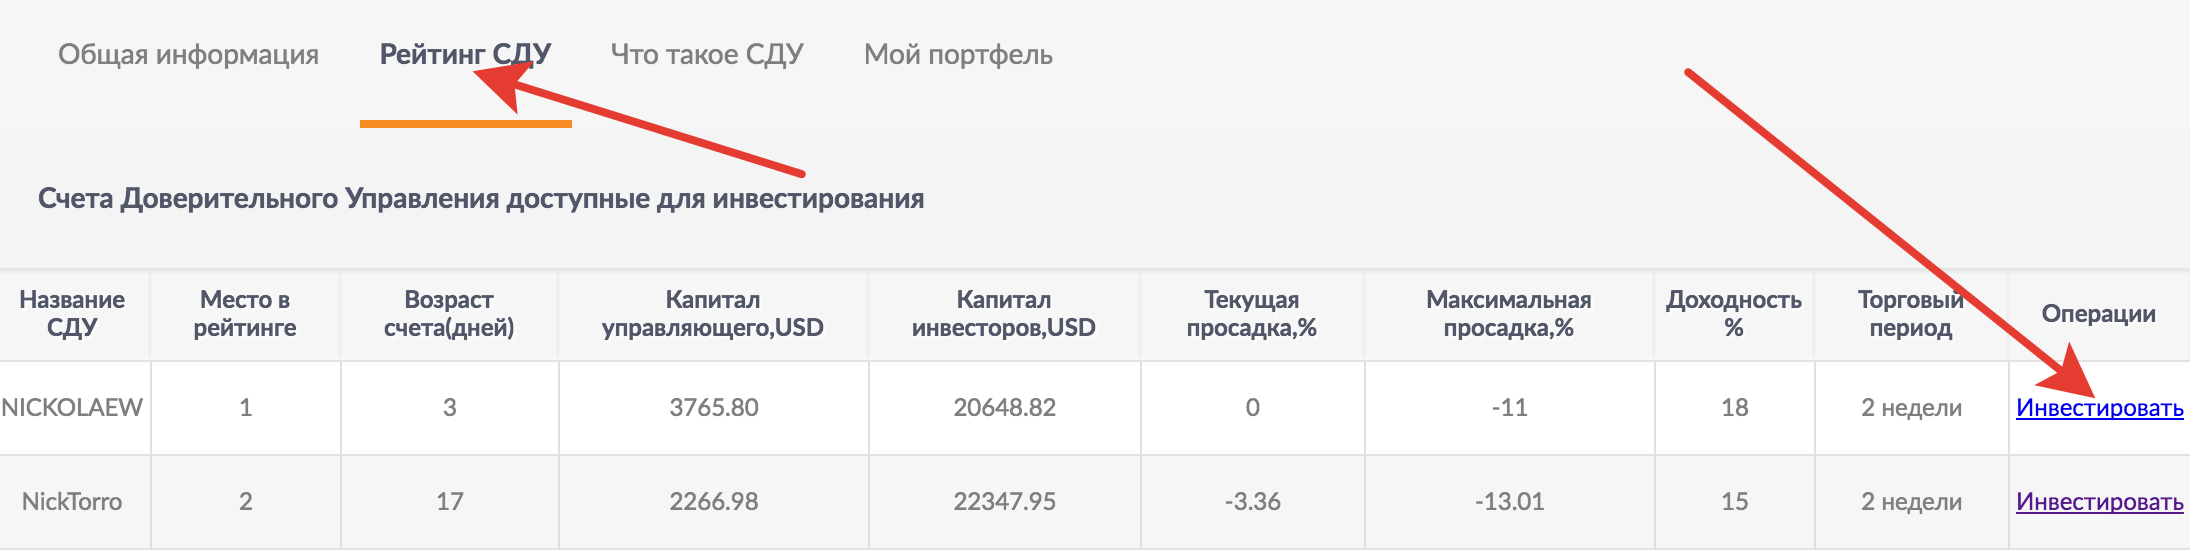The height and width of the screenshot is (550, 2190).
Task: Select the NICKOLAEW account name cell
Action: pos(72,408)
